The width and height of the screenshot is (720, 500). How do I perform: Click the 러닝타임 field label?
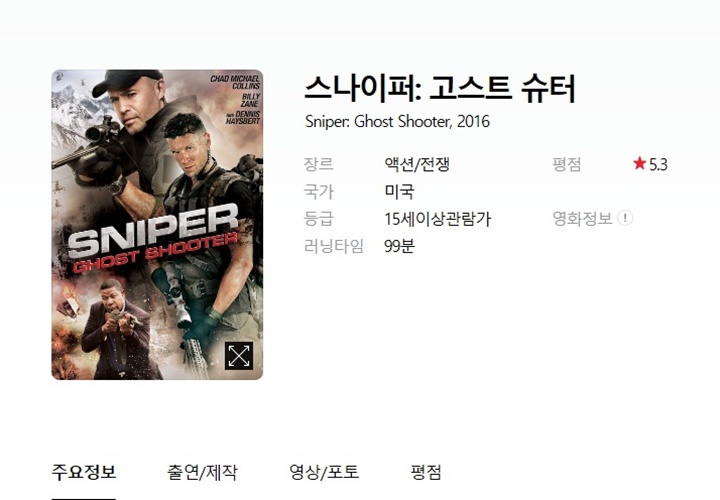click(x=334, y=247)
